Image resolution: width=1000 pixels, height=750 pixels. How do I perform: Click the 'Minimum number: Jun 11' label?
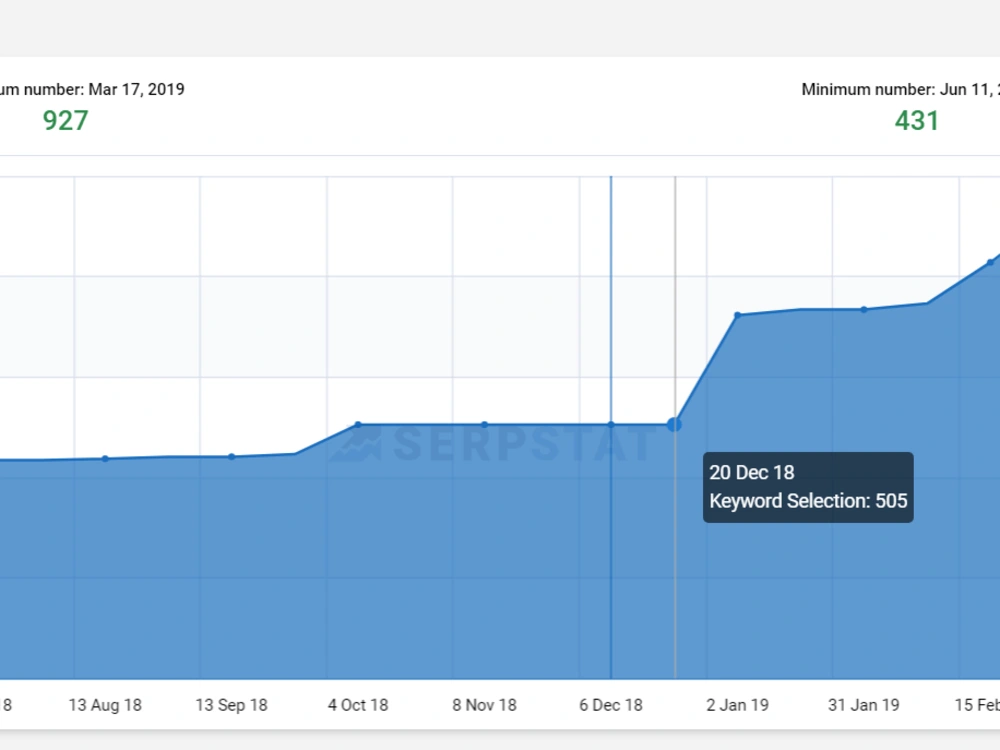901,89
